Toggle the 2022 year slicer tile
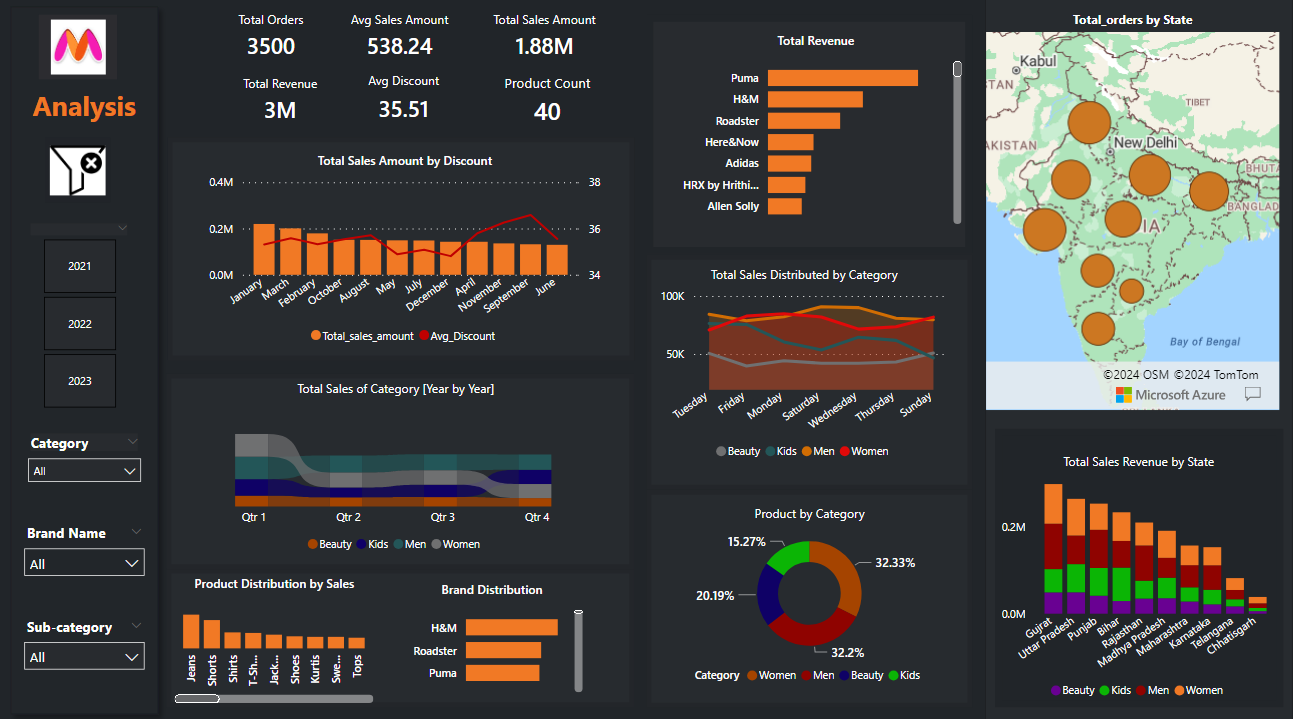Image resolution: width=1293 pixels, height=719 pixels. coord(80,324)
